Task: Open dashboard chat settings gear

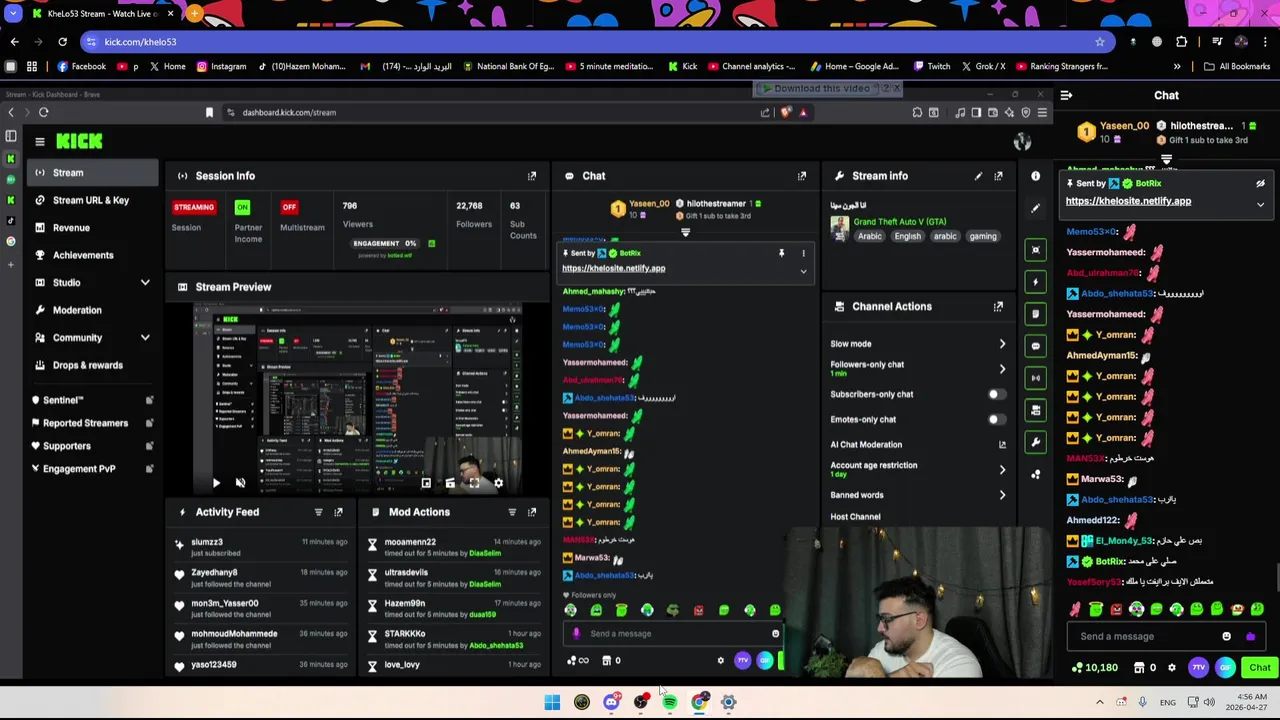Action: click(x=720, y=661)
